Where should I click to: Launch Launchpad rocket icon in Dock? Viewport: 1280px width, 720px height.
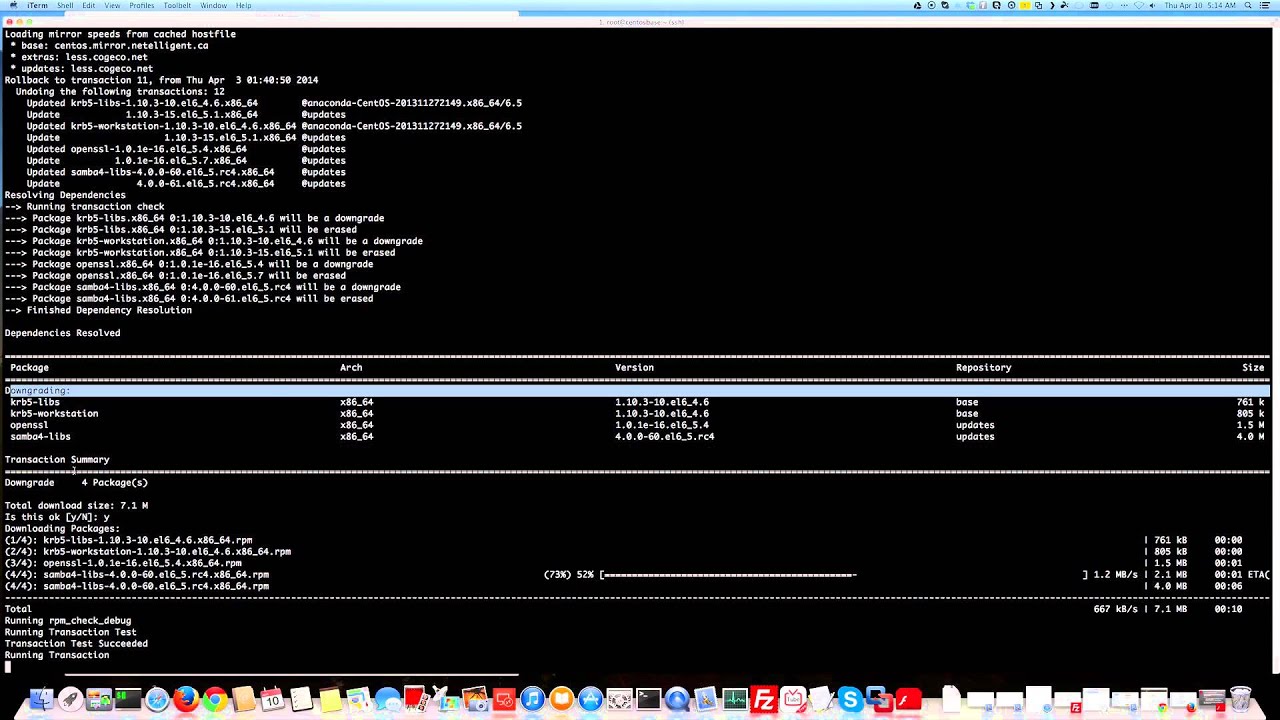[70, 699]
